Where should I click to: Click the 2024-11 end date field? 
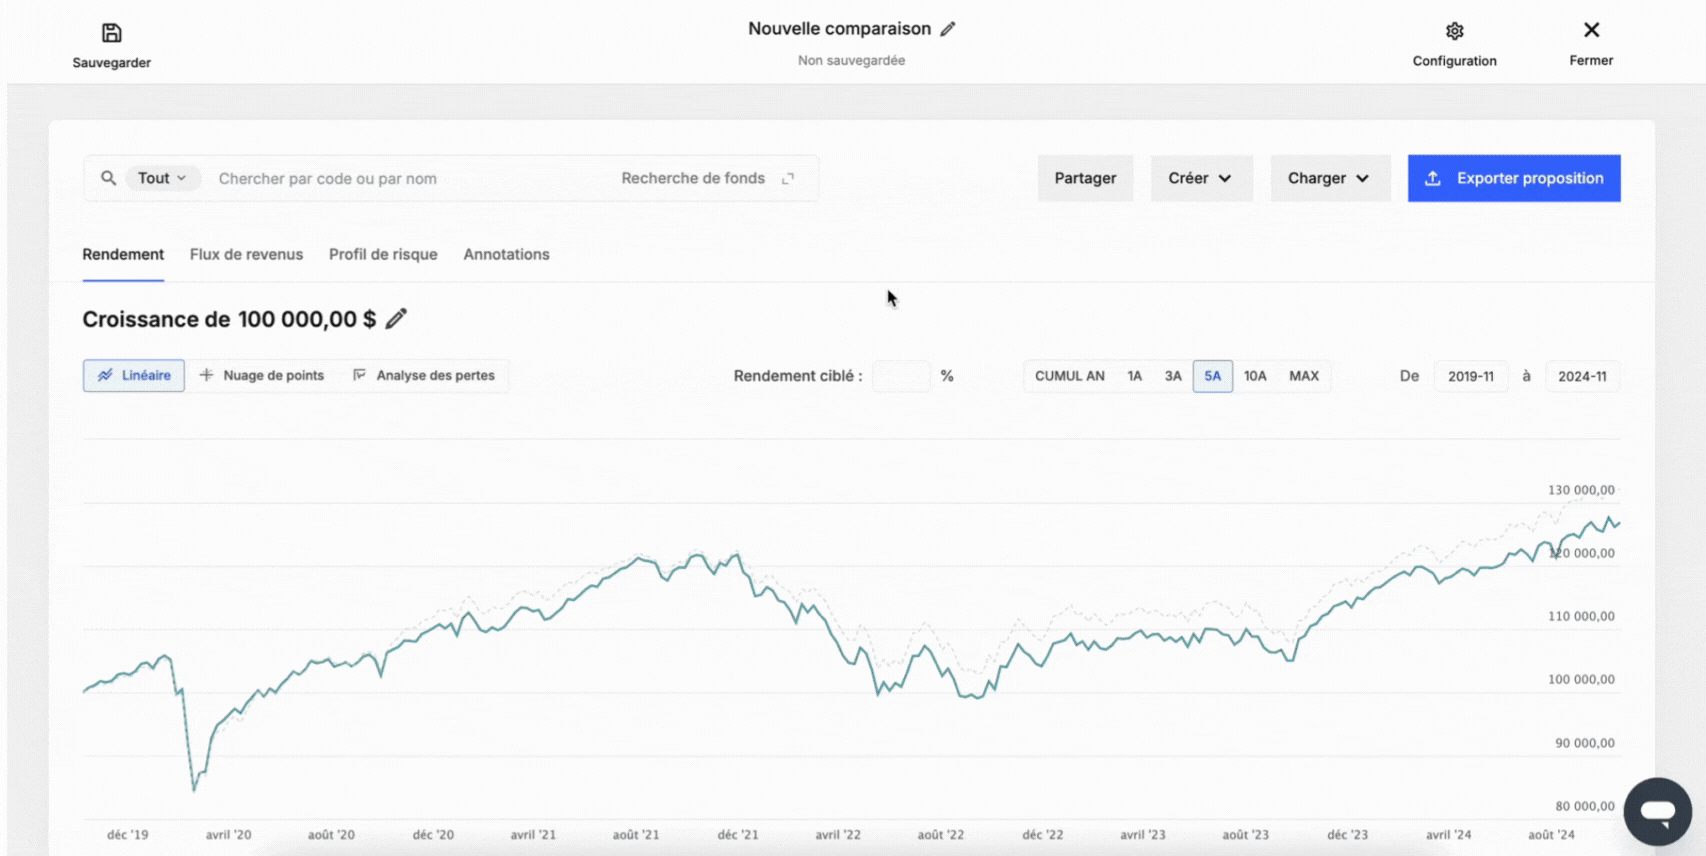tap(1582, 376)
